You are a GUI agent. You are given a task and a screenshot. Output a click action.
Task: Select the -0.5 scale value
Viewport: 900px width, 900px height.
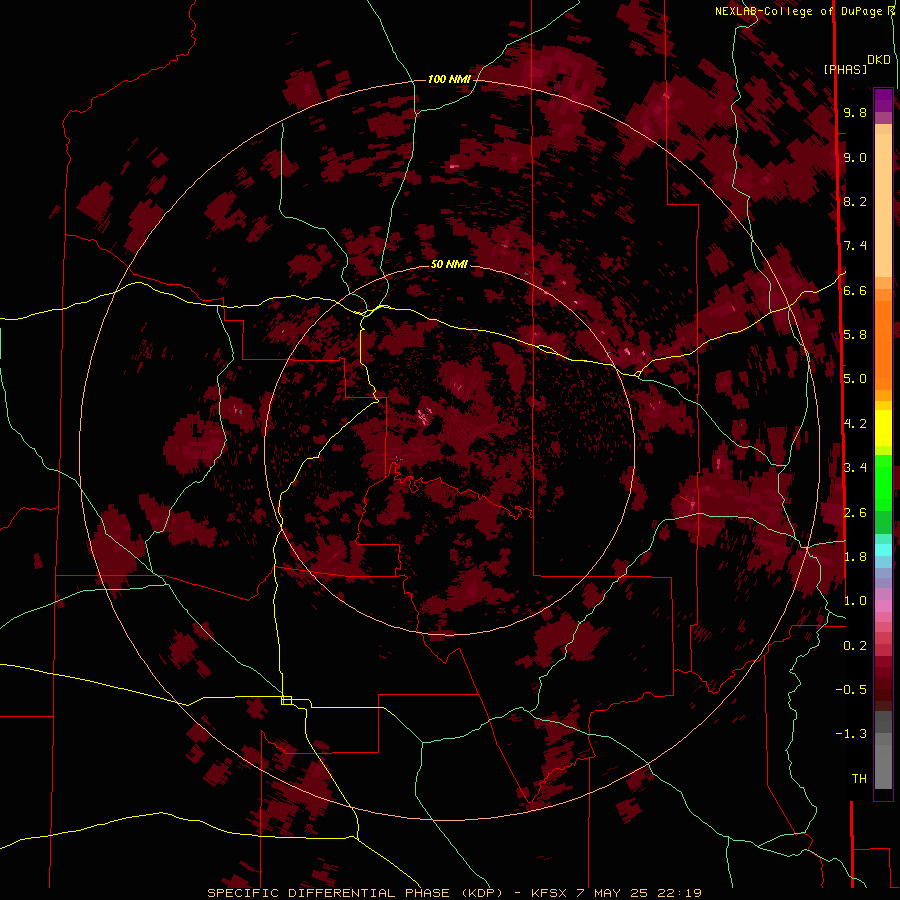coord(851,689)
